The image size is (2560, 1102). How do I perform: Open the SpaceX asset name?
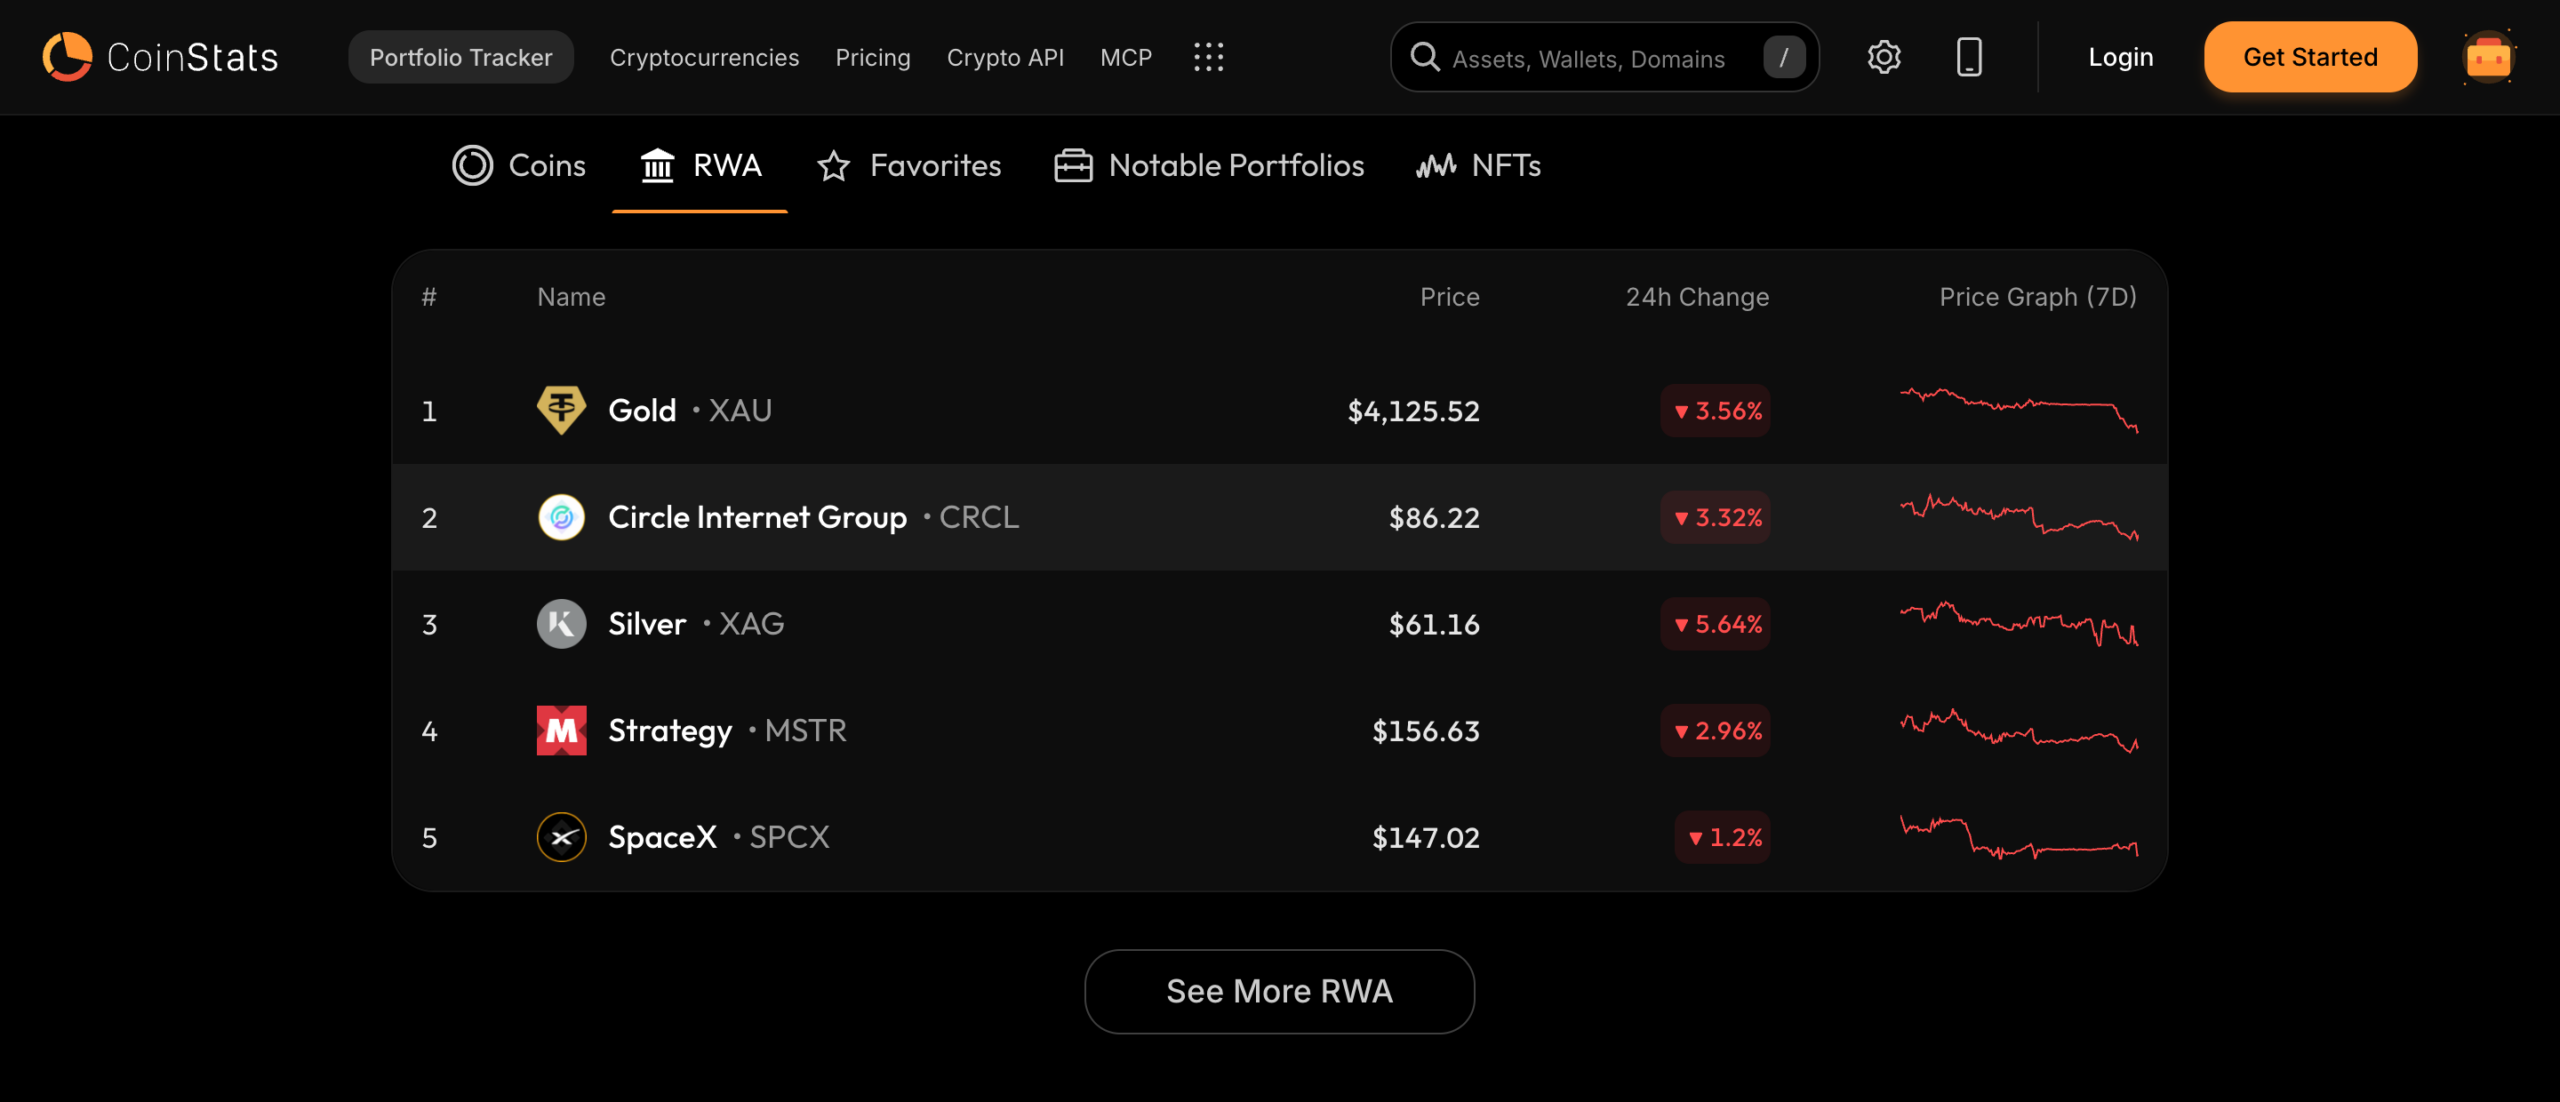click(x=662, y=837)
